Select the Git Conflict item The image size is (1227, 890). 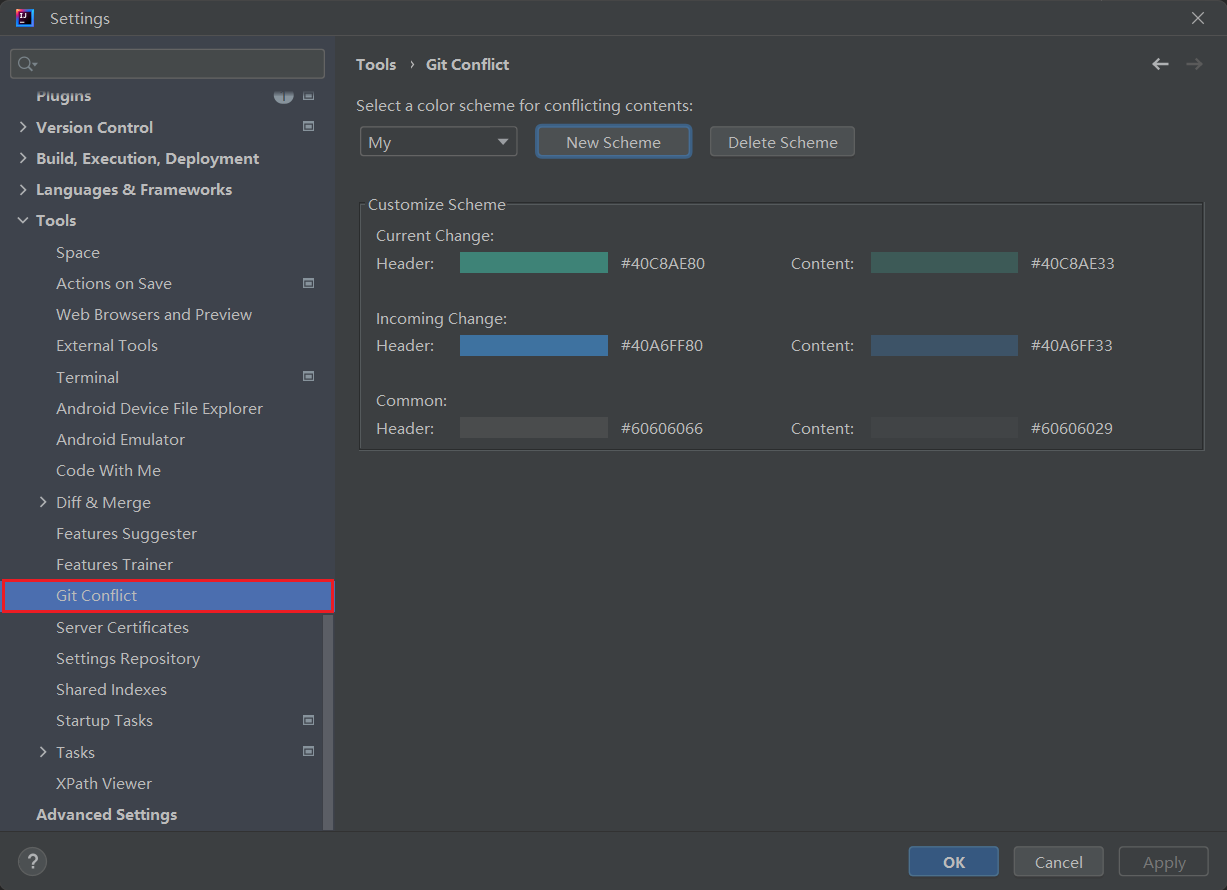pos(167,596)
